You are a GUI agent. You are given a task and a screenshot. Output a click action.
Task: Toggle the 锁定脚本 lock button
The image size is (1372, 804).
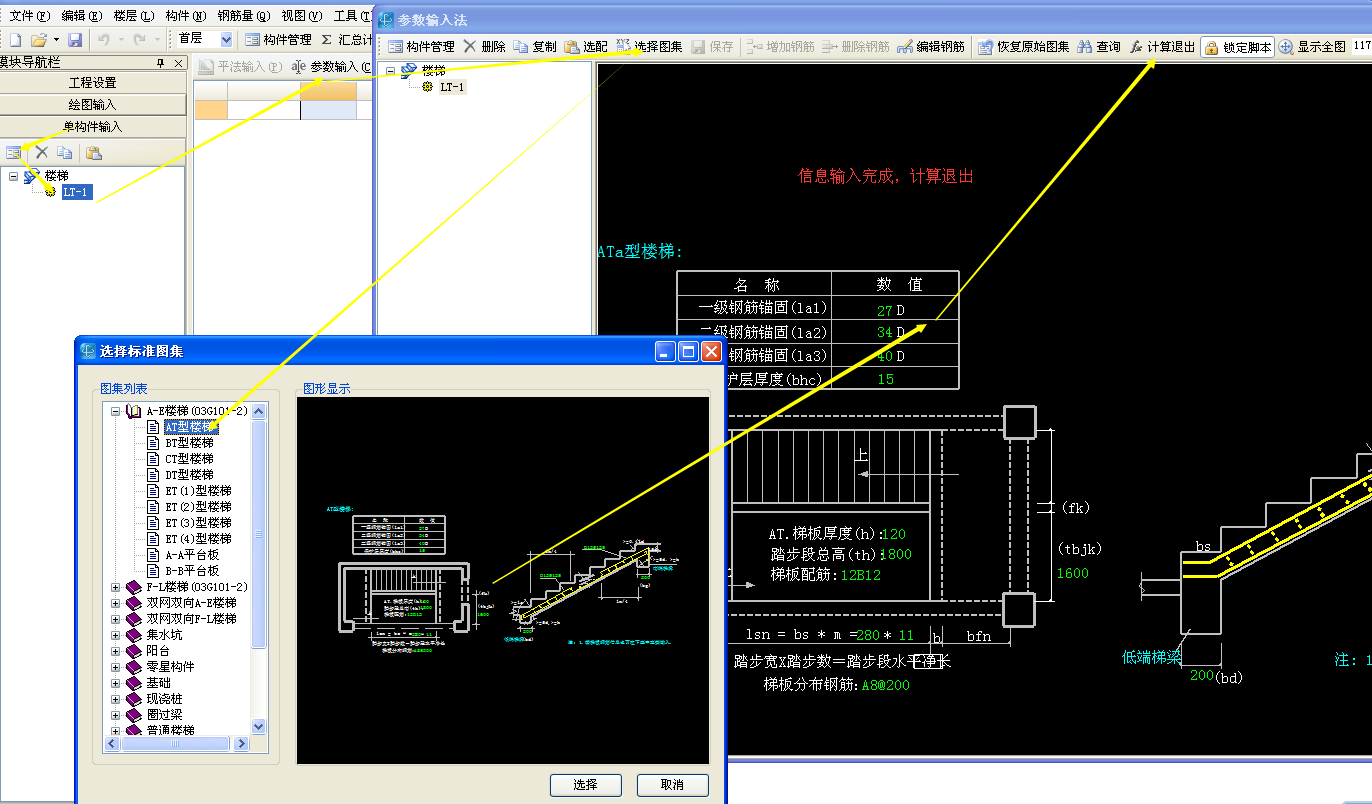[x=1238, y=47]
